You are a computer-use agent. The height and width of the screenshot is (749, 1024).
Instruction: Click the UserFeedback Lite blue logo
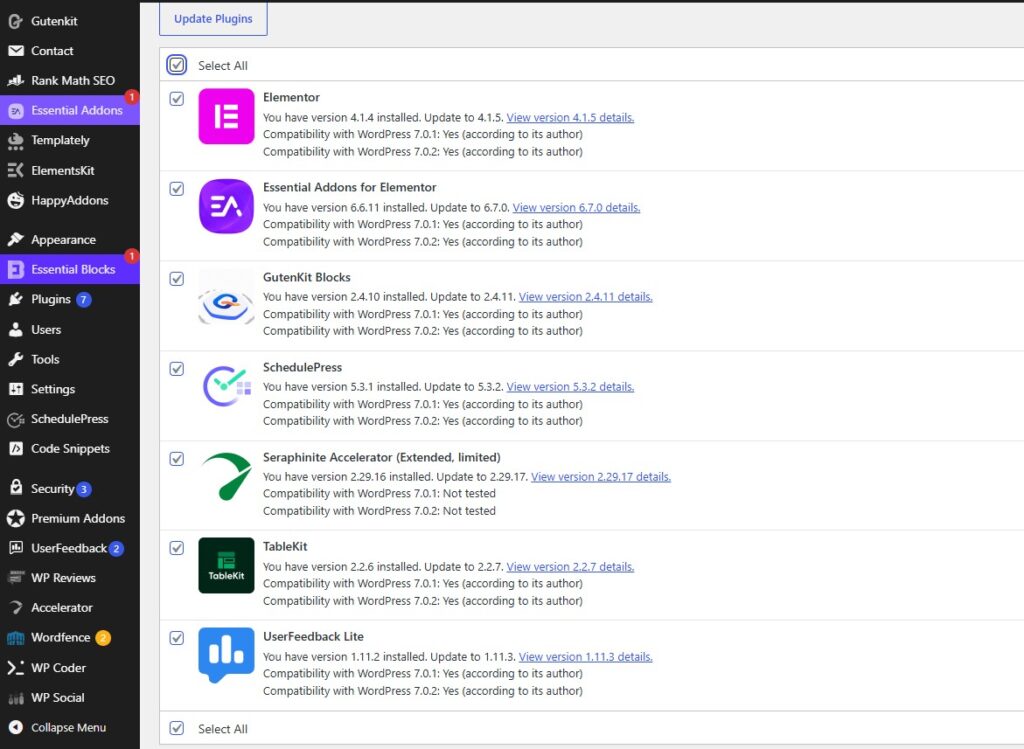[x=226, y=656]
